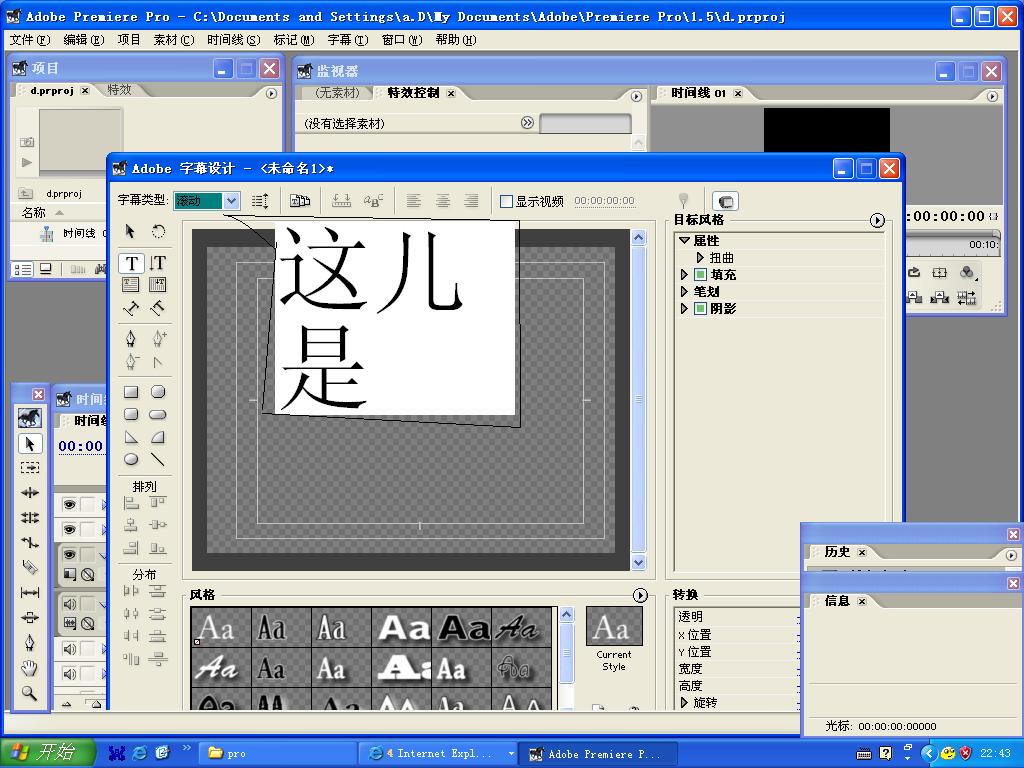This screenshot has height=768, width=1024.
Task: Click the title designer timecode 00:00:00:00
Action: coord(604,201)
